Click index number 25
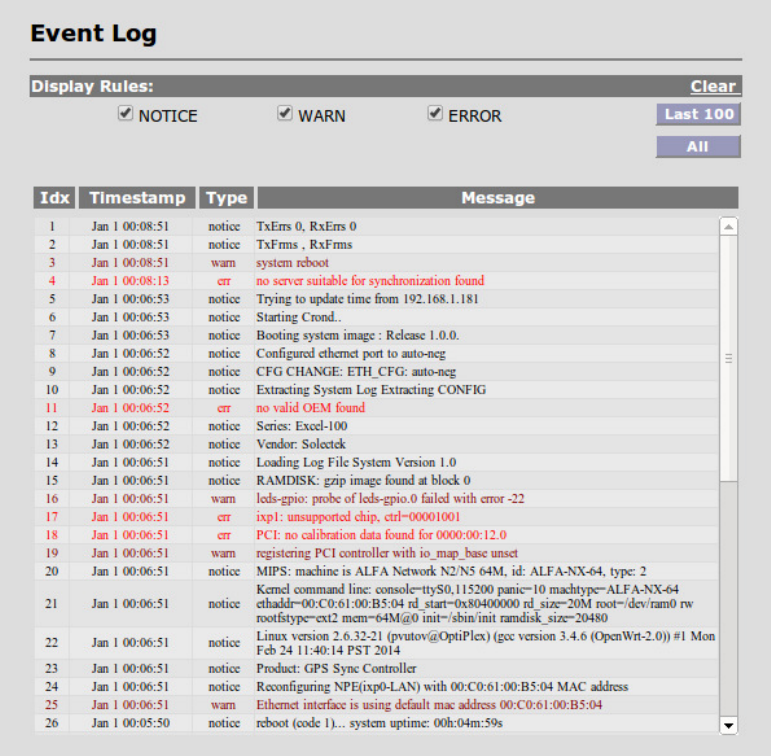This screenshot has height=756, width=771. 52,705
